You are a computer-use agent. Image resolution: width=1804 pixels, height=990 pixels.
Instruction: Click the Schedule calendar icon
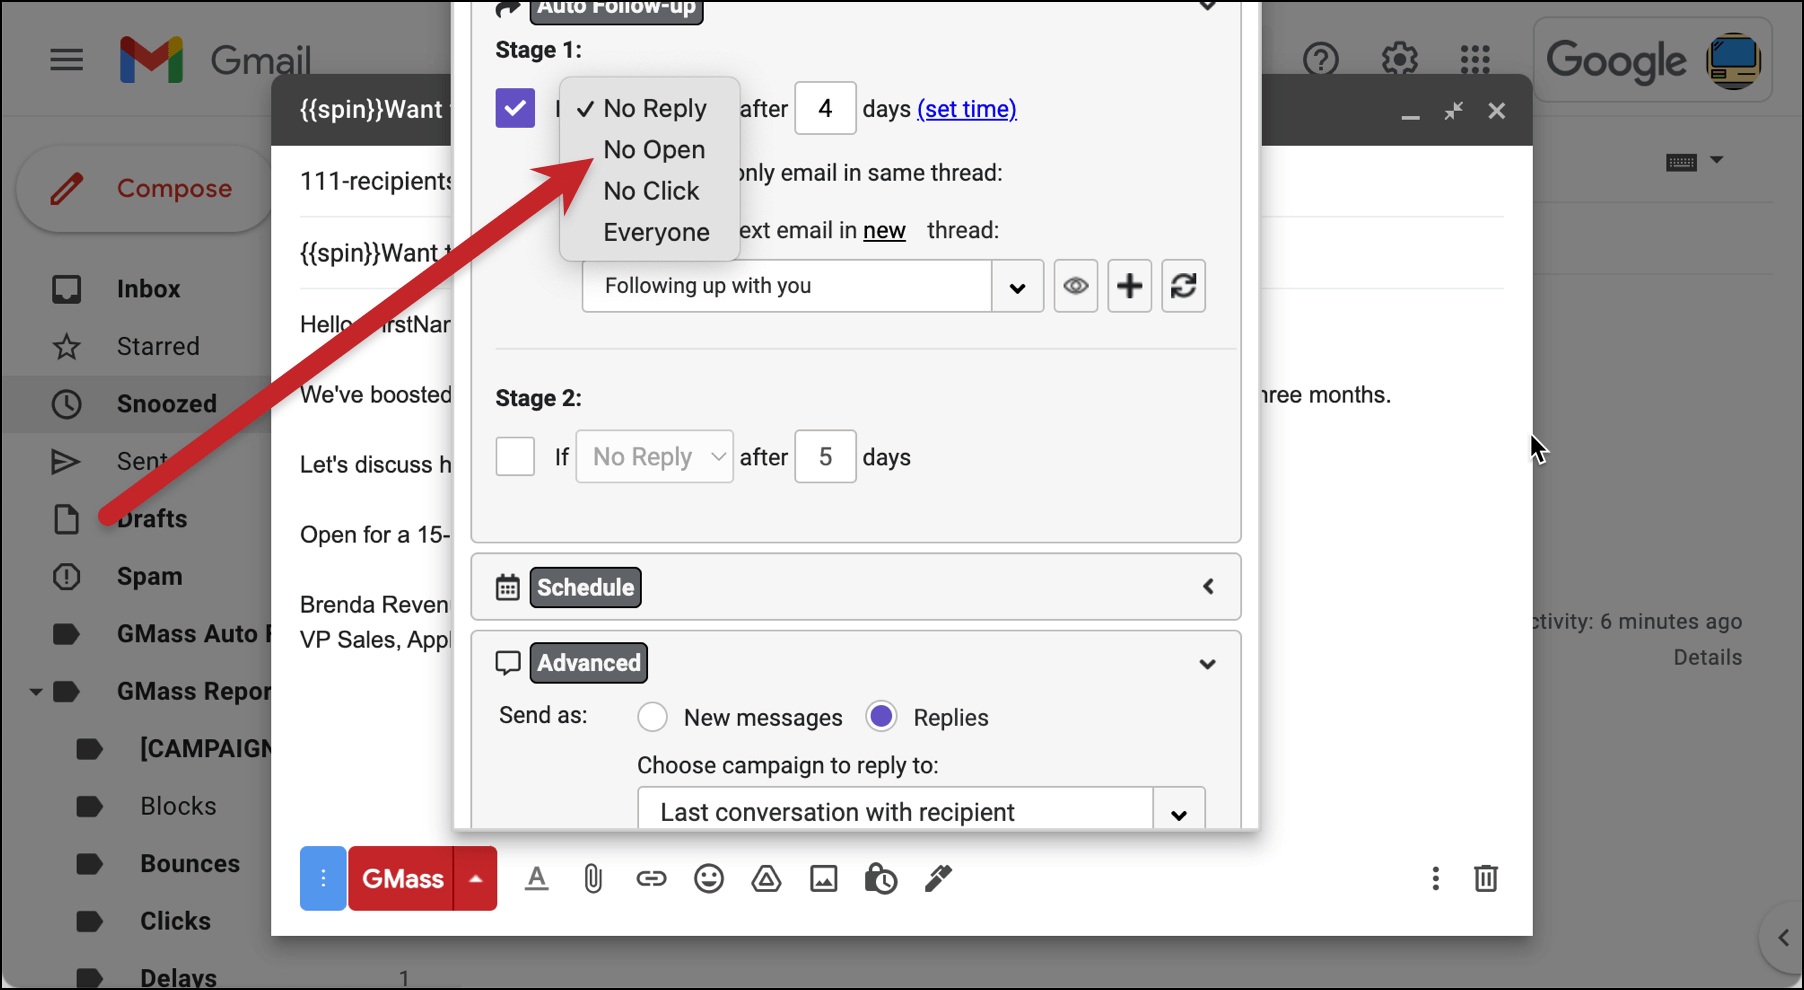508,587
